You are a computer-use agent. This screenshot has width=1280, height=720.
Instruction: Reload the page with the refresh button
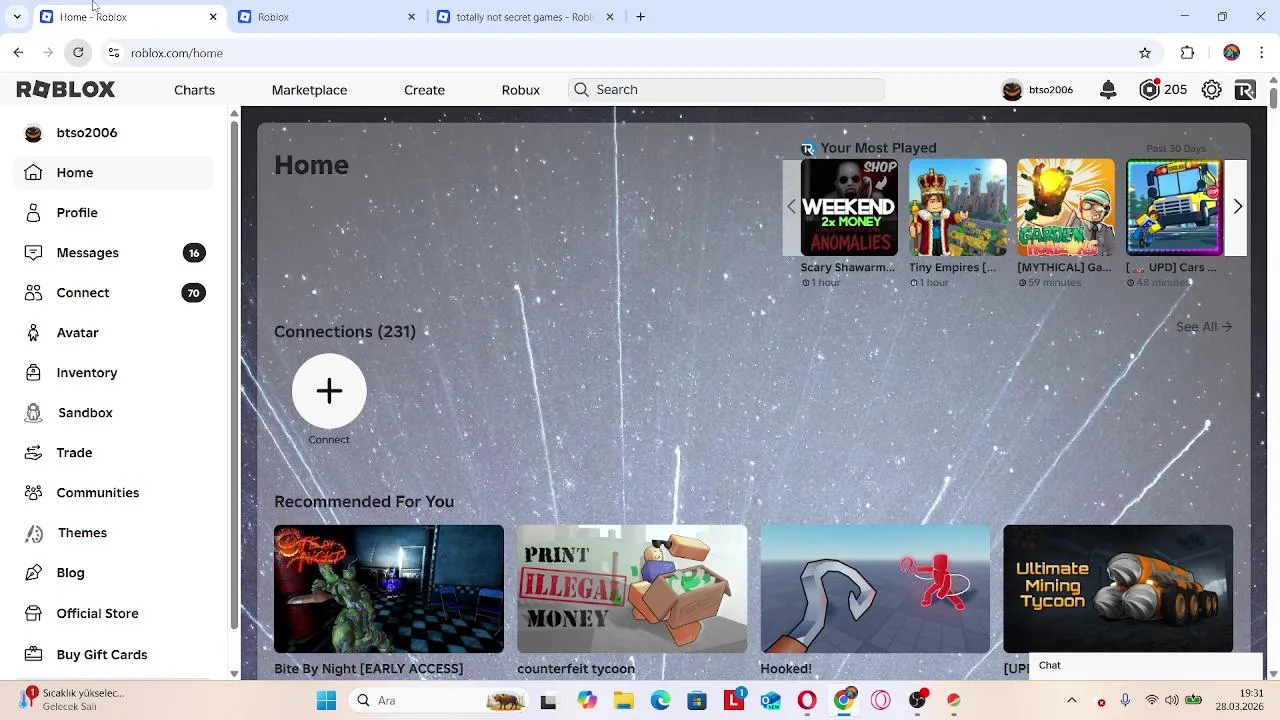[78, 53]
